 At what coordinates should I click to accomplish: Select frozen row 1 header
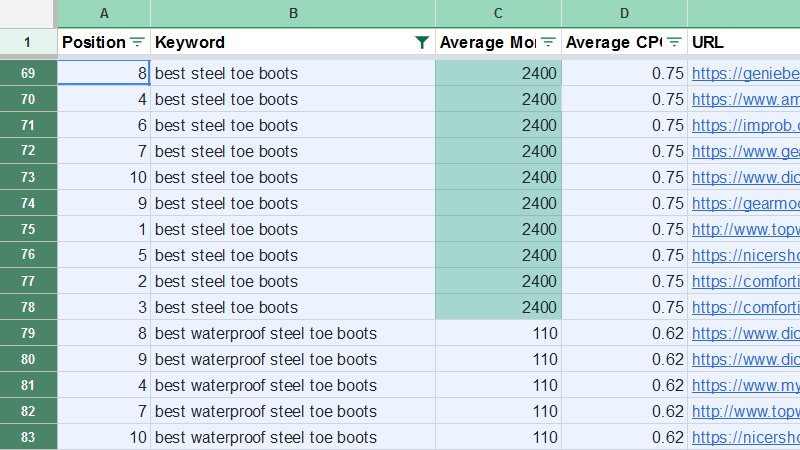click(28, 42)
